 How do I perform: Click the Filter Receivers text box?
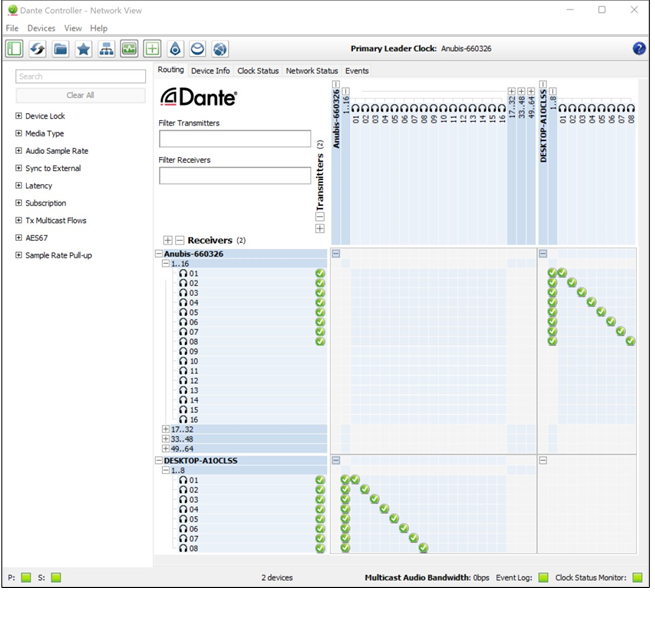(x=235, y=175)
